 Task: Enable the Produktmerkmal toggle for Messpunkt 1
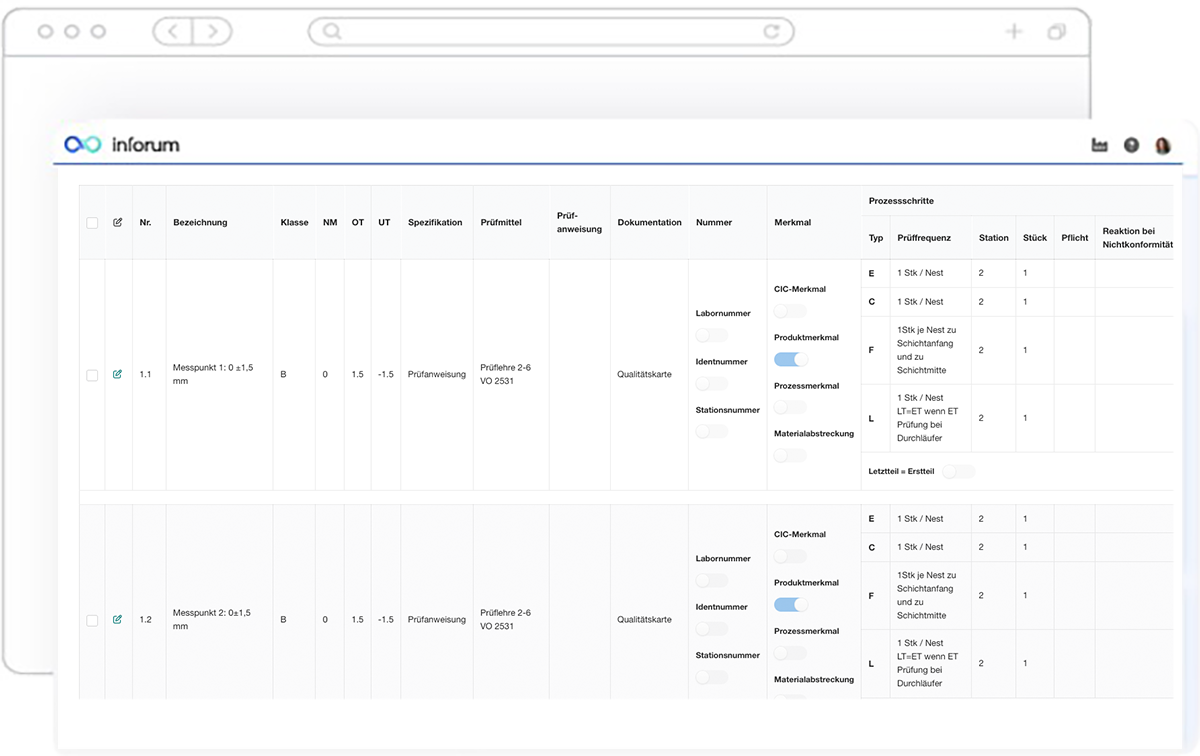click(x=790, y=359)
